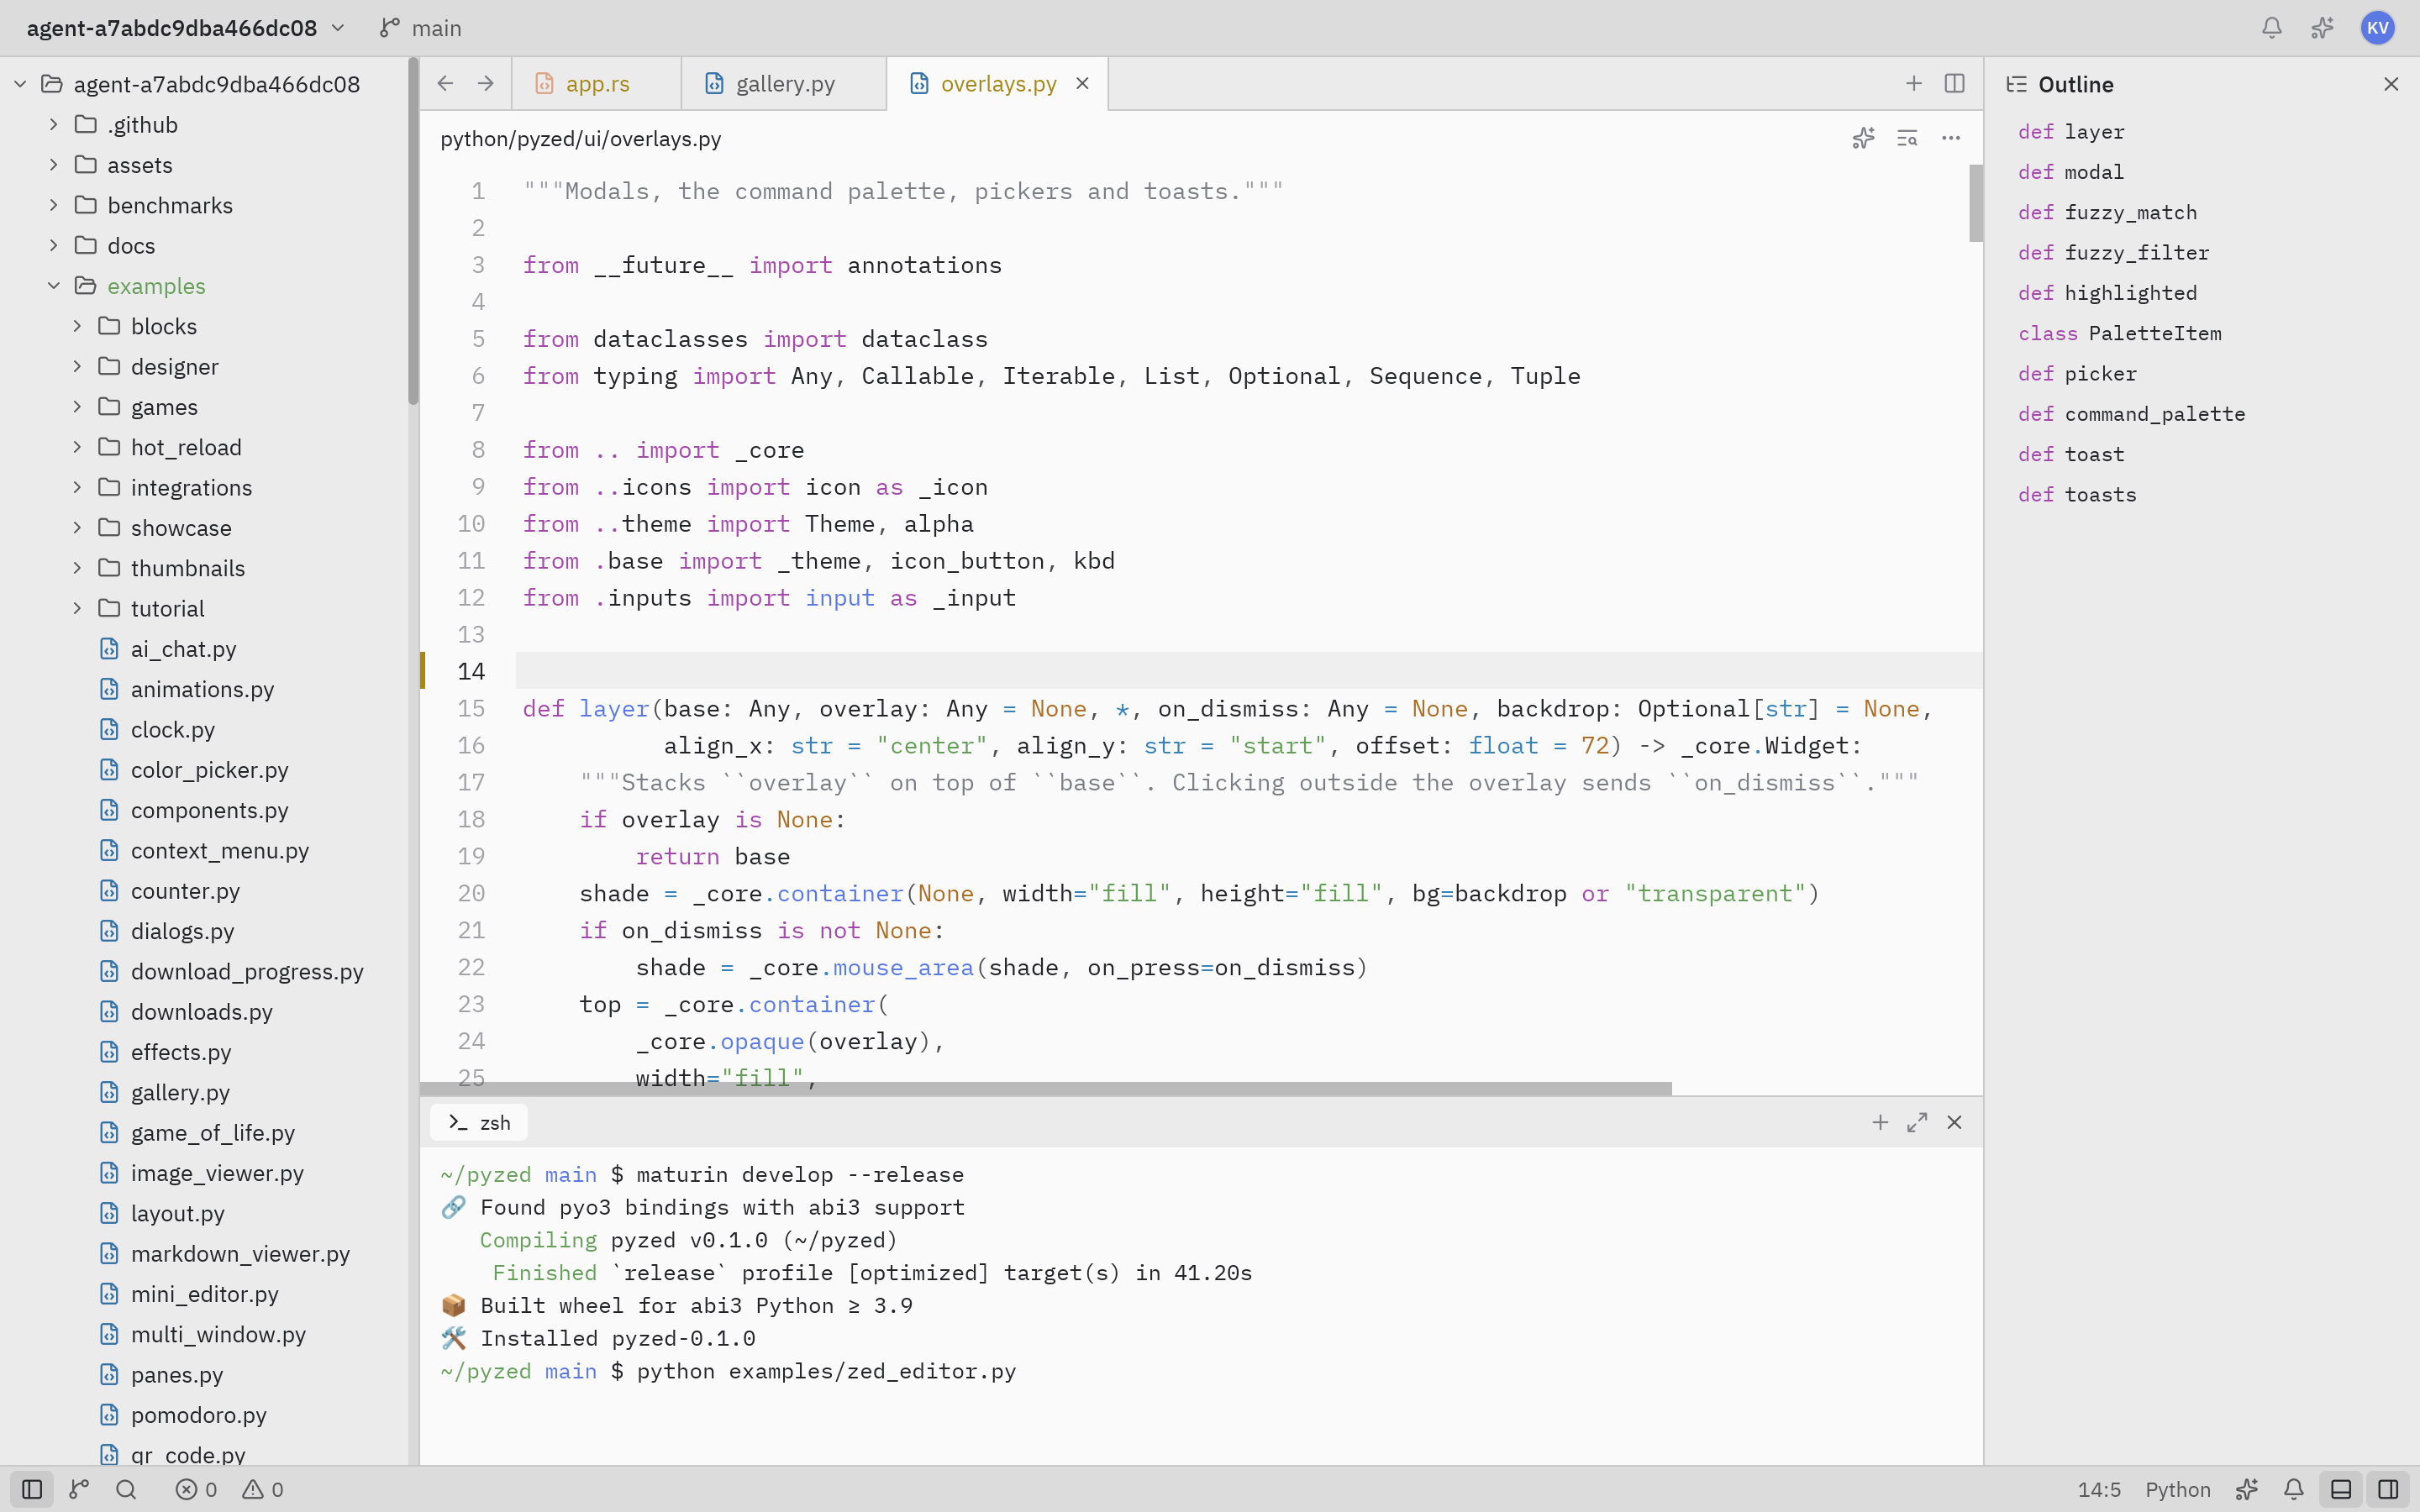Switch to the gallery.py tab
This screenshot has width=2420, height=1512.
[784, 84]
